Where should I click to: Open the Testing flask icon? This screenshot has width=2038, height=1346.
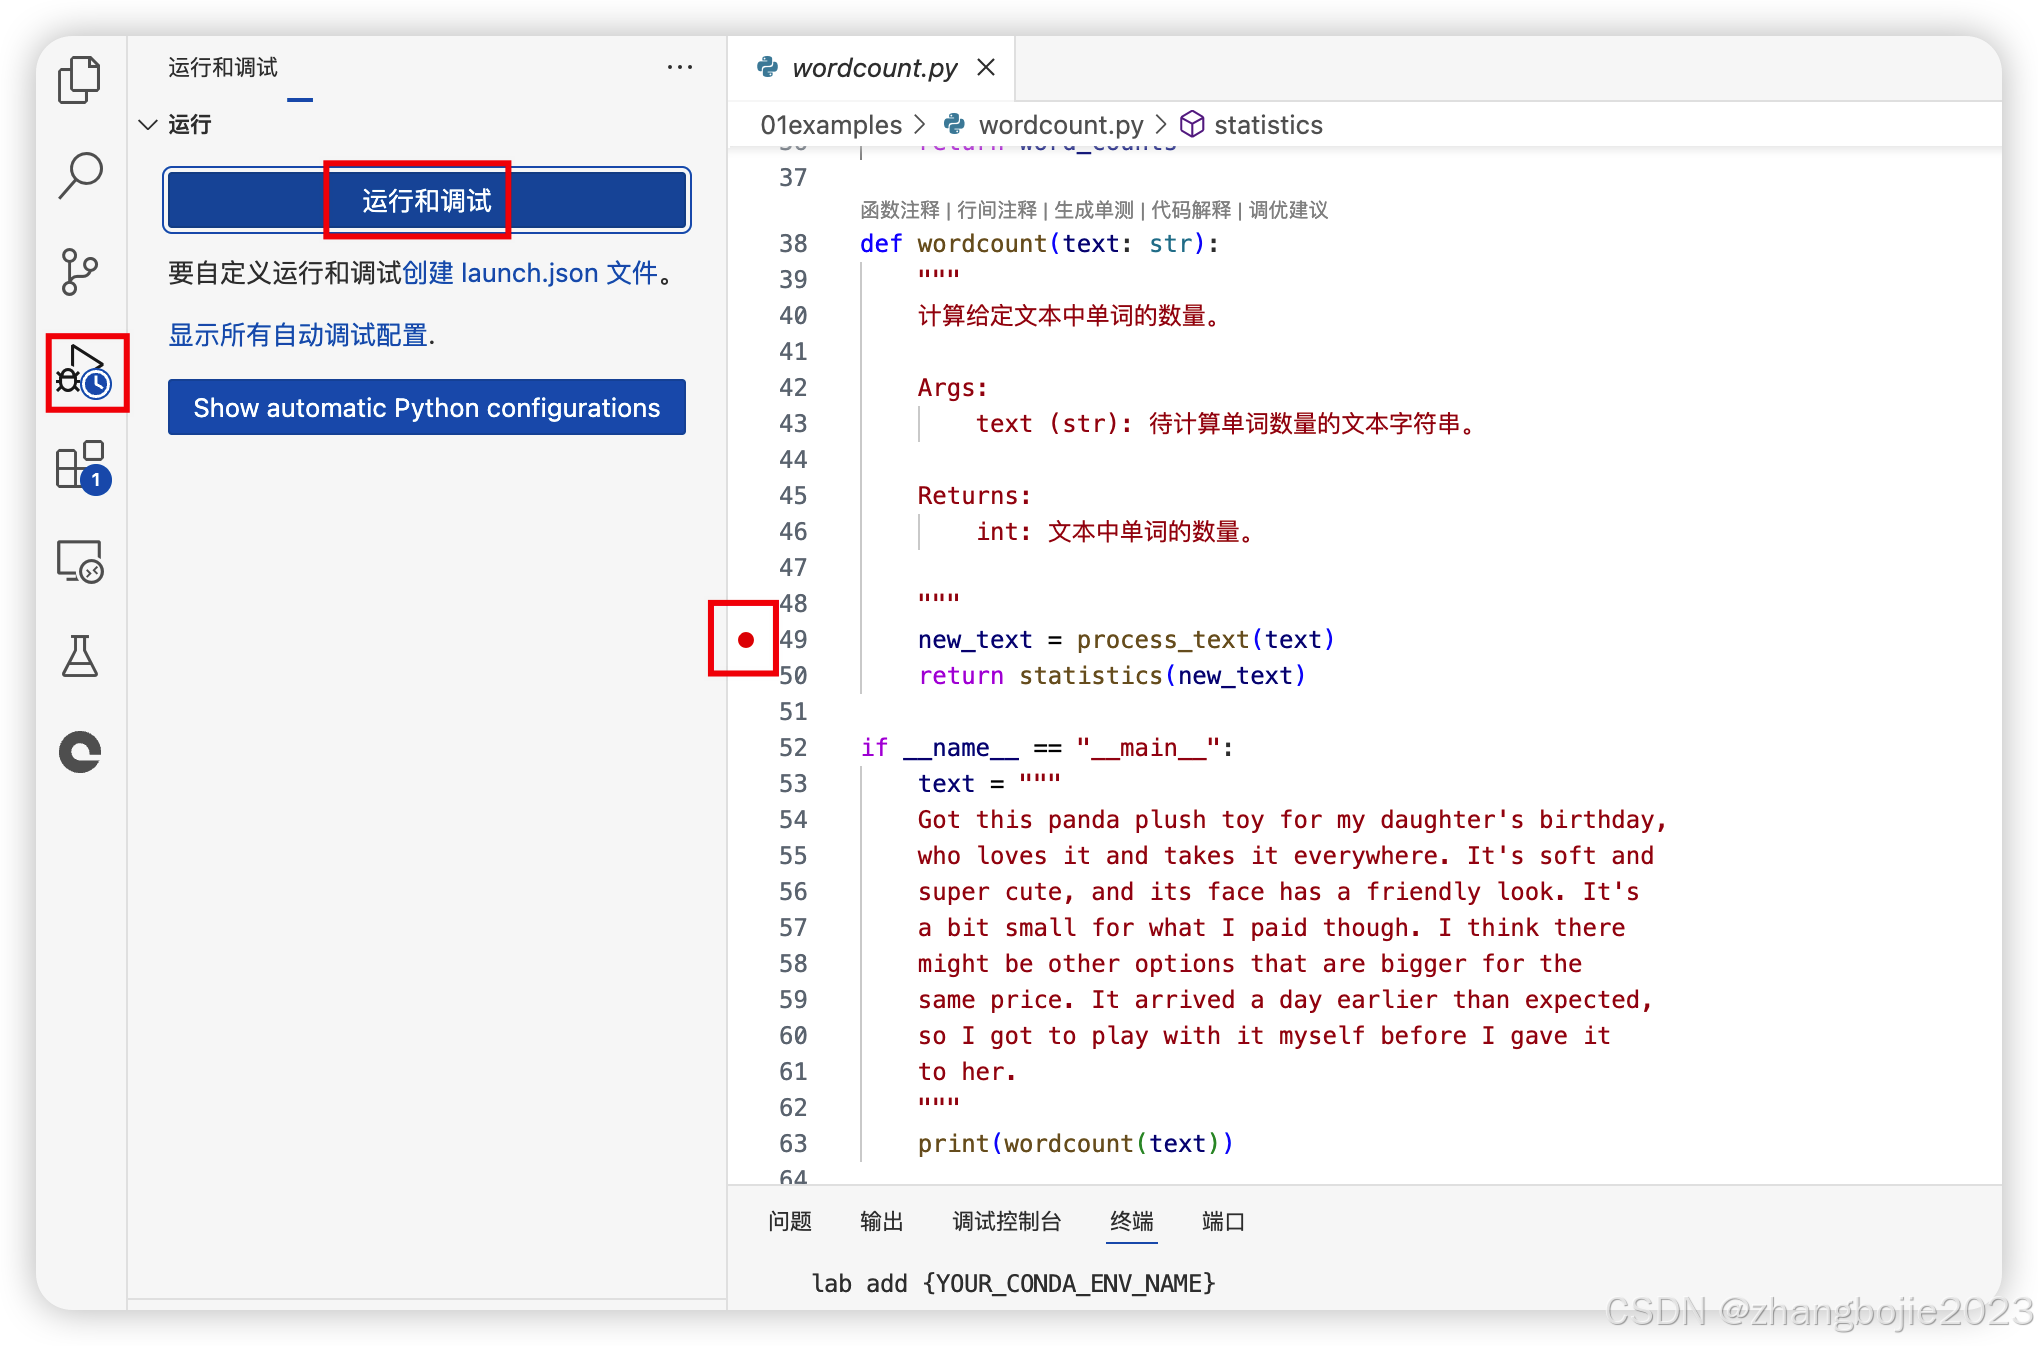pyautogui.click(x=80, y=657)
